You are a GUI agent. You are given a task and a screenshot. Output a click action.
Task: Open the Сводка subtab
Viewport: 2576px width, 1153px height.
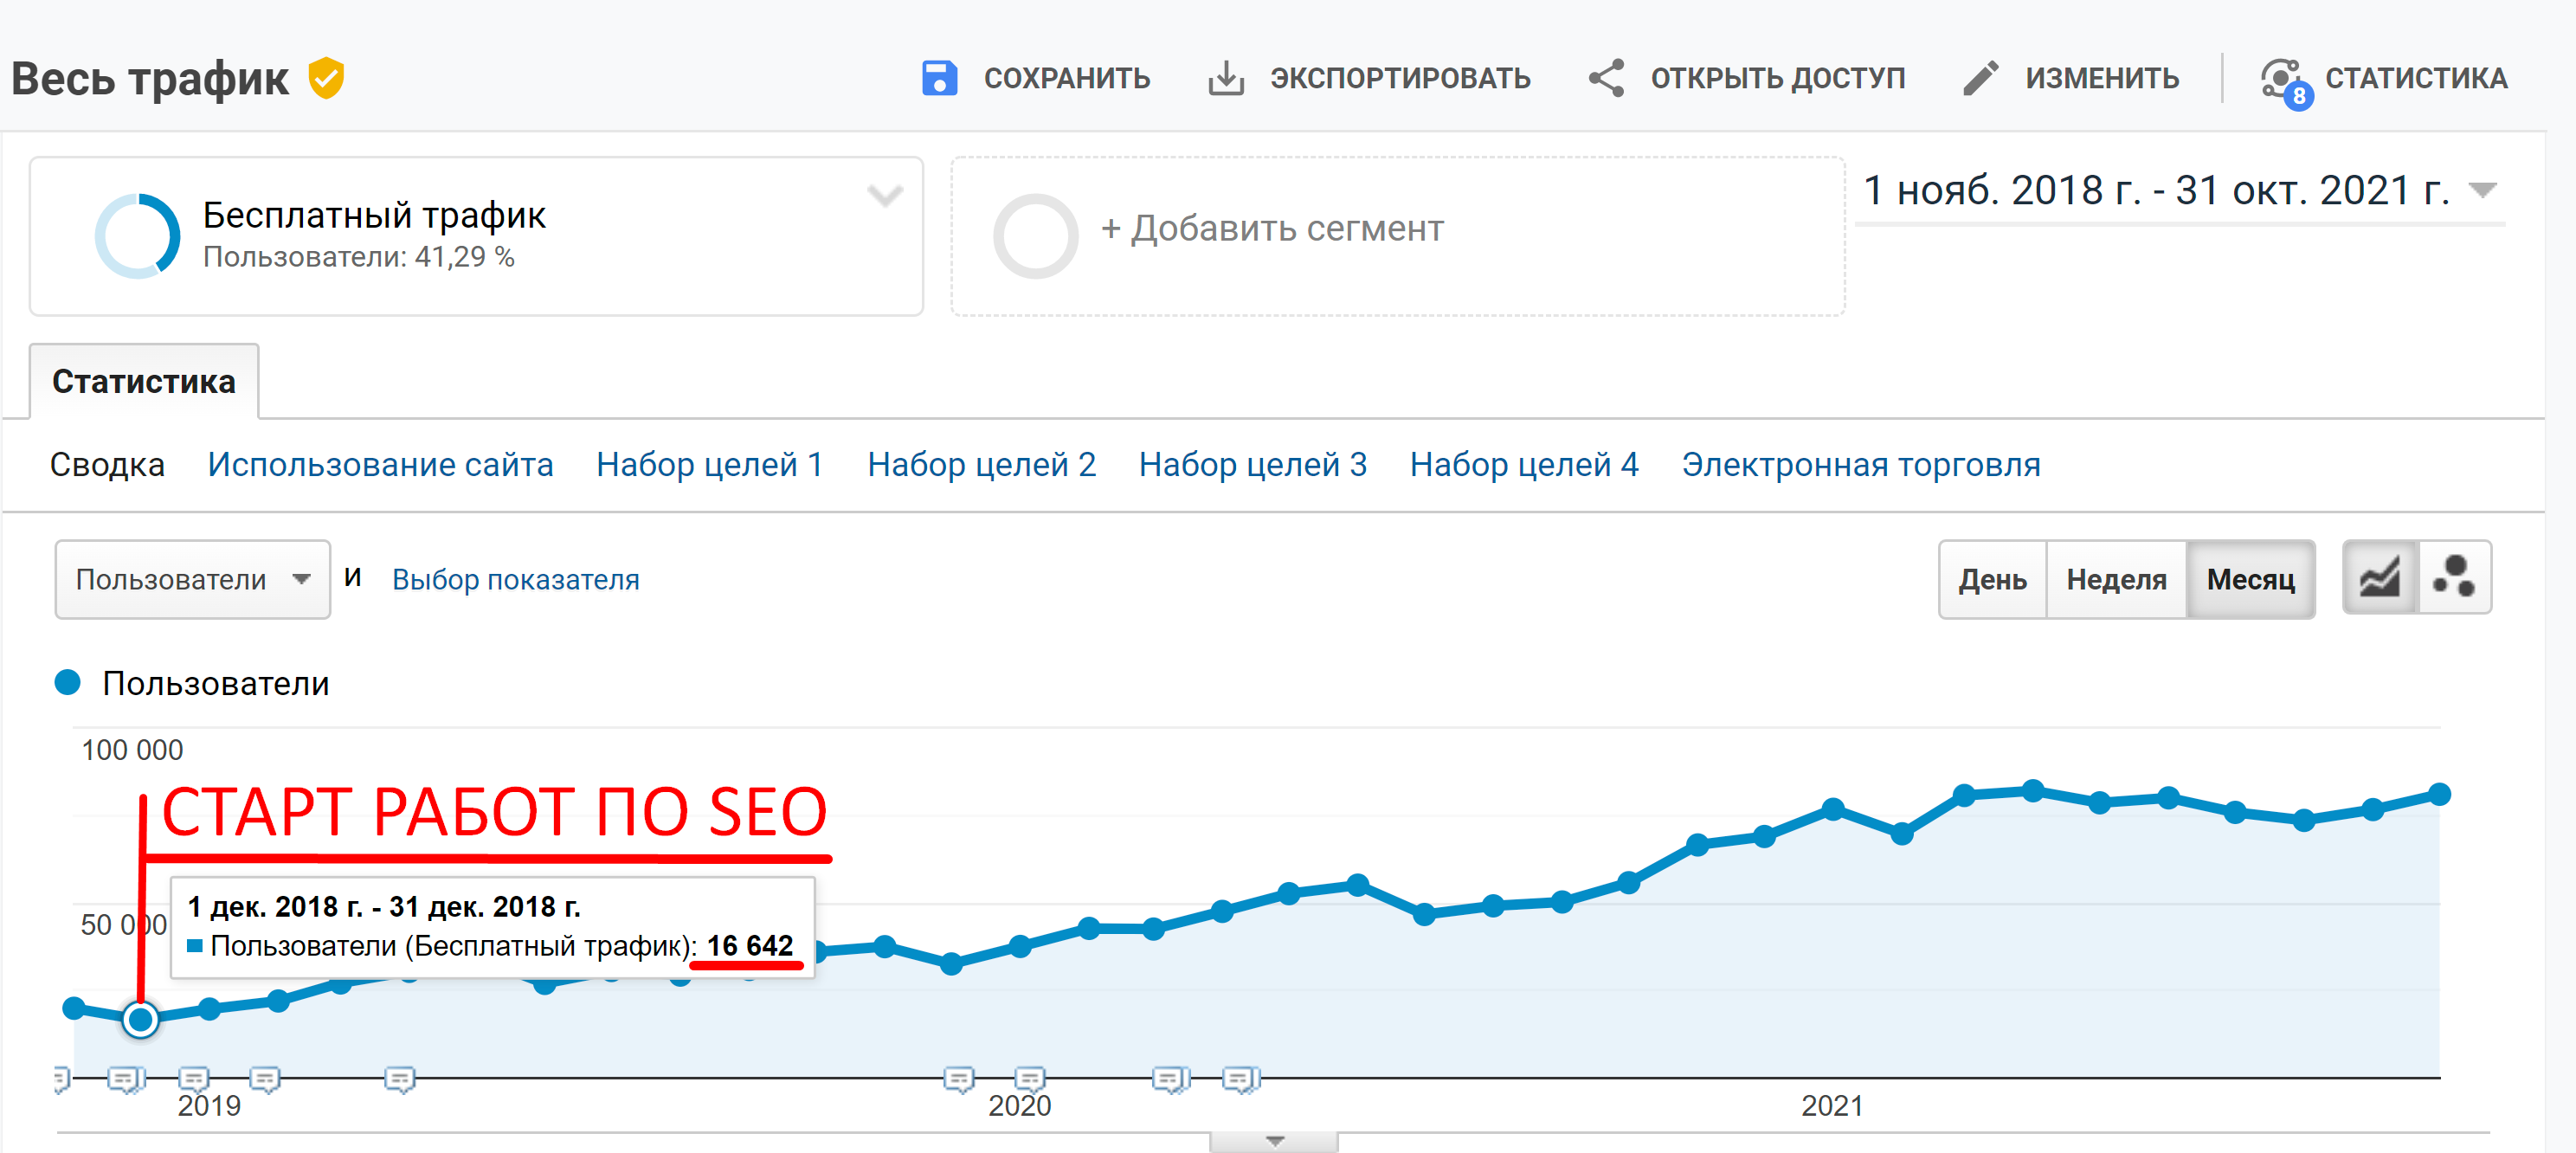pos(107,465)
